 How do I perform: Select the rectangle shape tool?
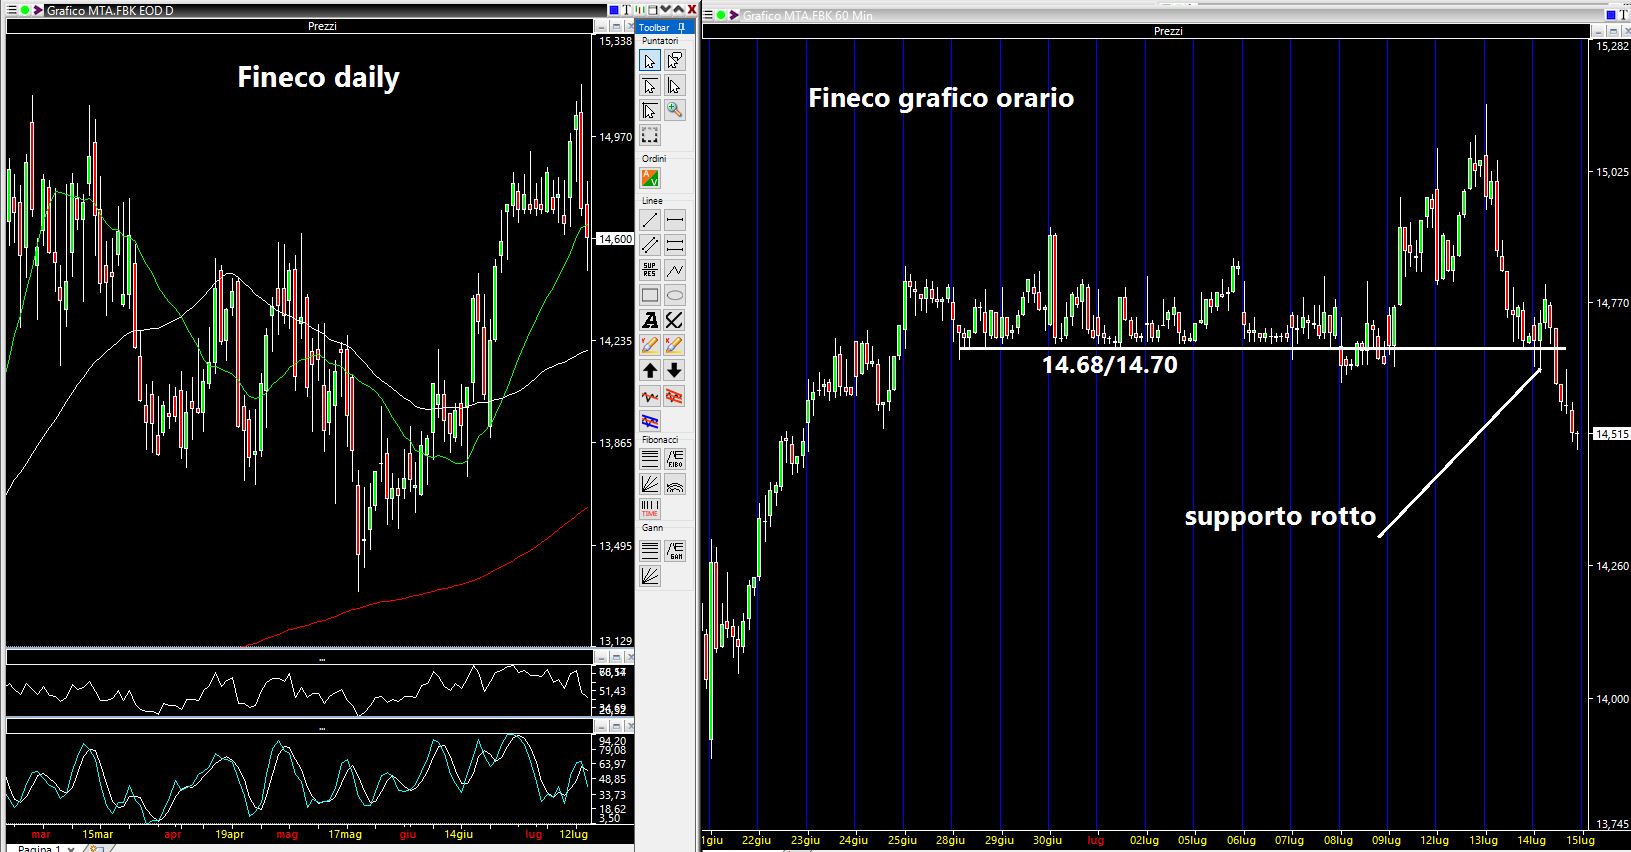pyautogui.click(x=650, y=295)
